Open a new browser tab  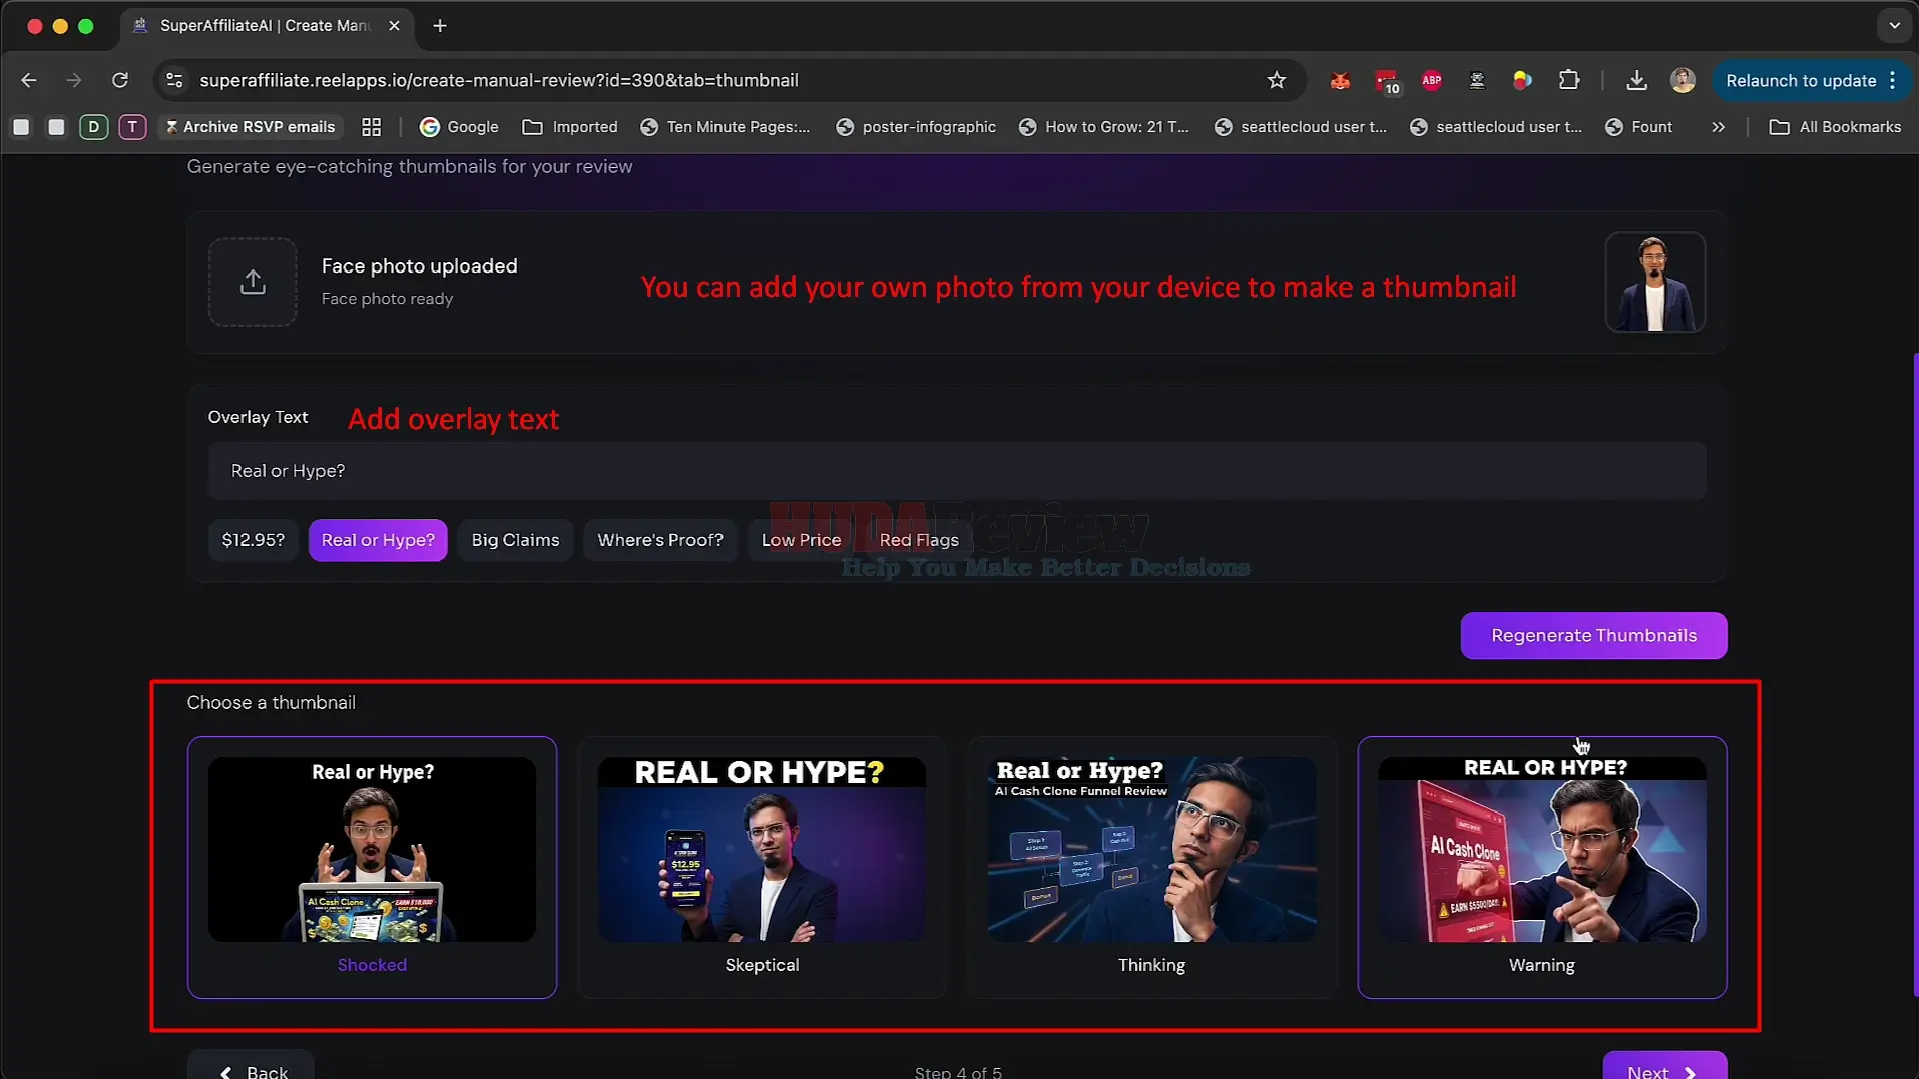440,26
